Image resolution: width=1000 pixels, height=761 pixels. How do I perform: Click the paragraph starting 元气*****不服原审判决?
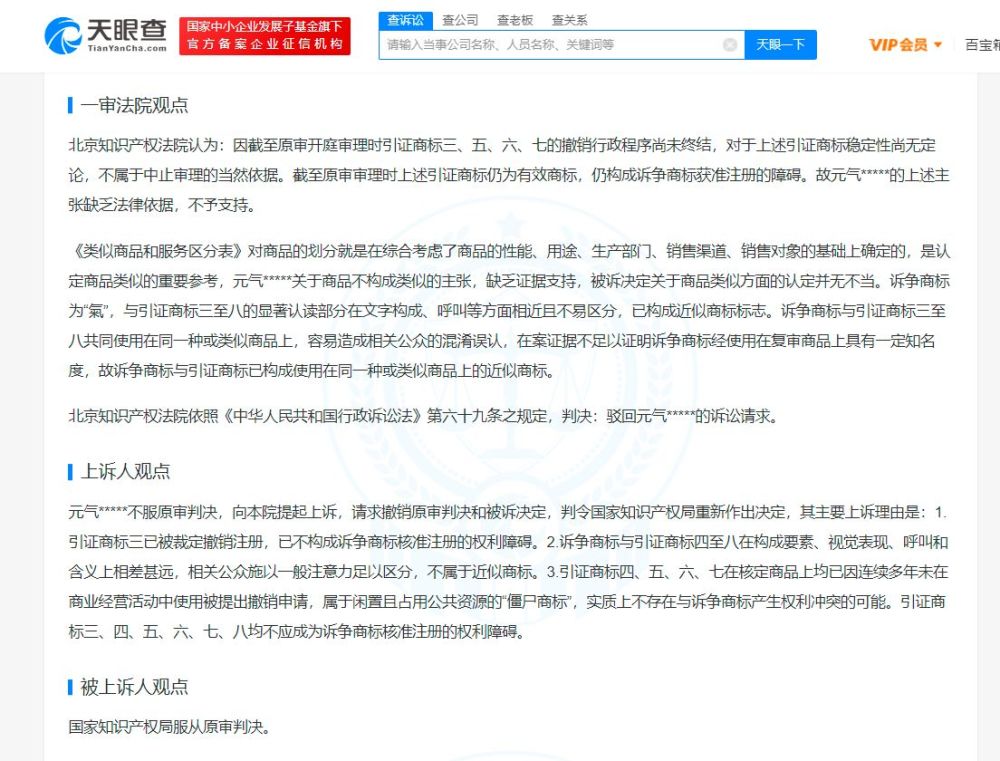[509, 572]
